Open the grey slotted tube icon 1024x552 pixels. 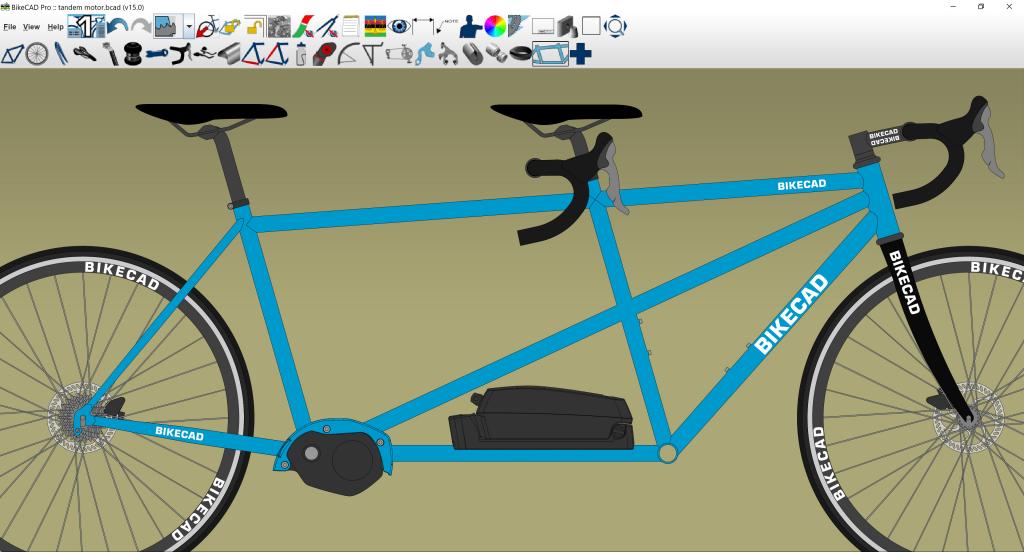(472, 54)
